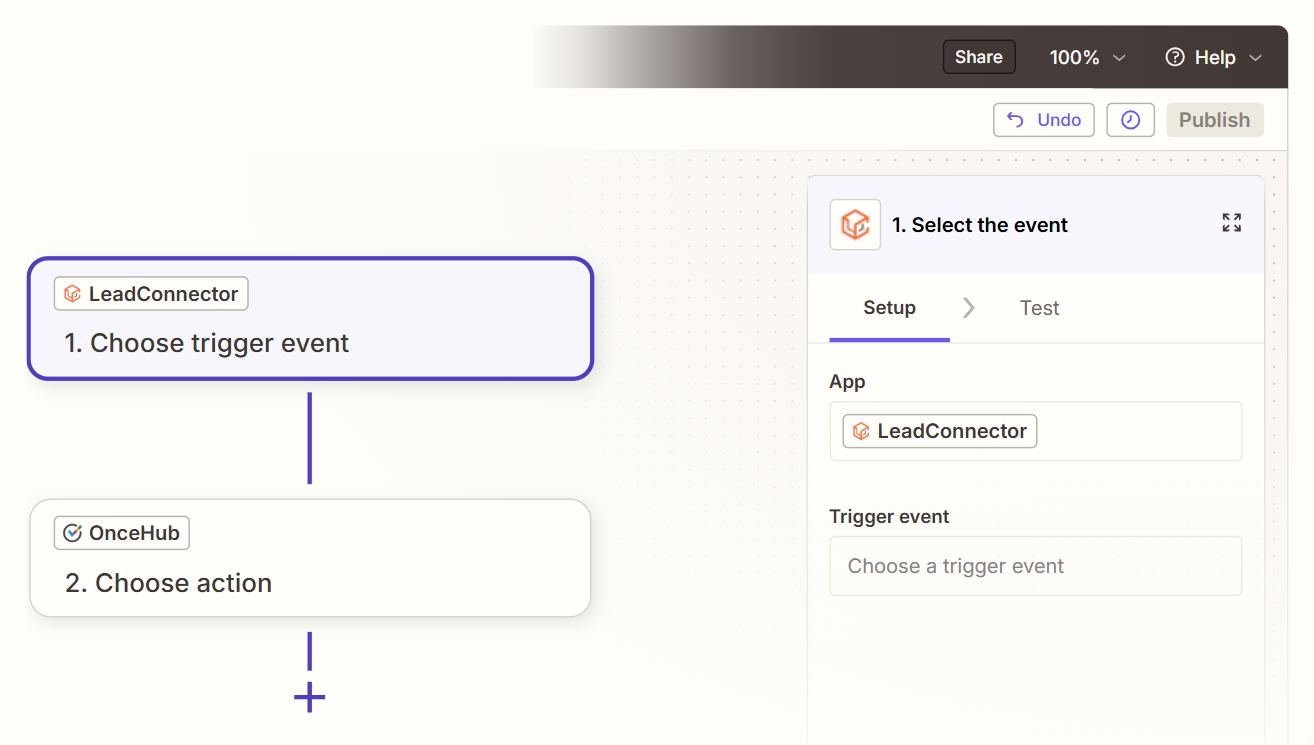This screenshot has height=745, width=1314.
Task: Click the App field label
Action: (847, 382)
